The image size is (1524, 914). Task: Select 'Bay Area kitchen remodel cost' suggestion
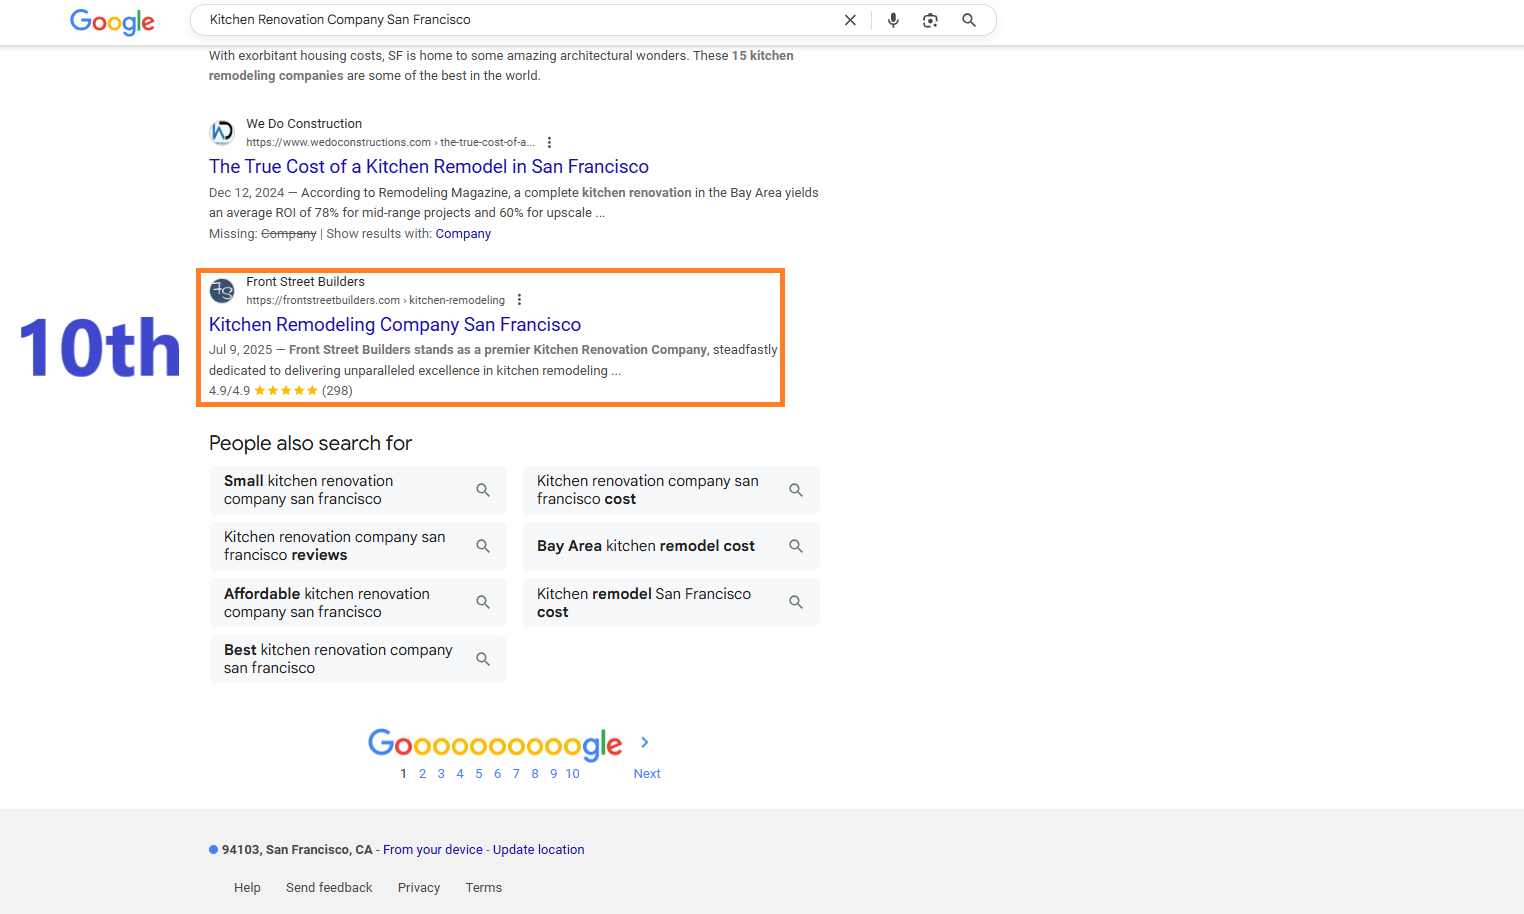click(x=671, y=546)
